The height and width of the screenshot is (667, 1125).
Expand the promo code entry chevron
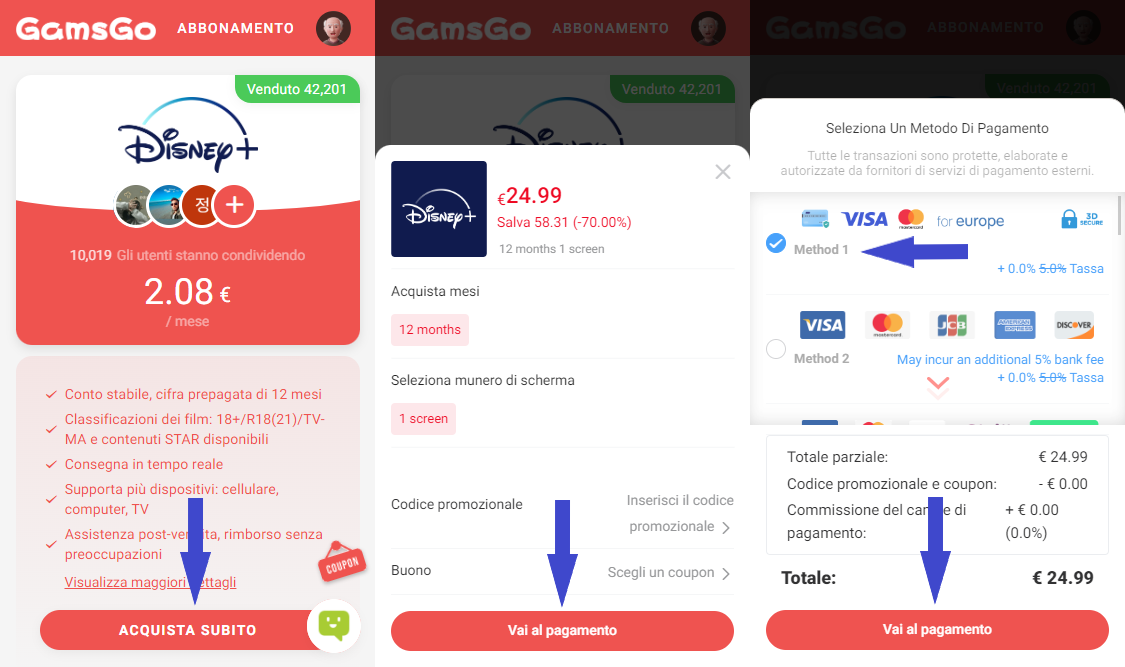(x=726, y=528)
